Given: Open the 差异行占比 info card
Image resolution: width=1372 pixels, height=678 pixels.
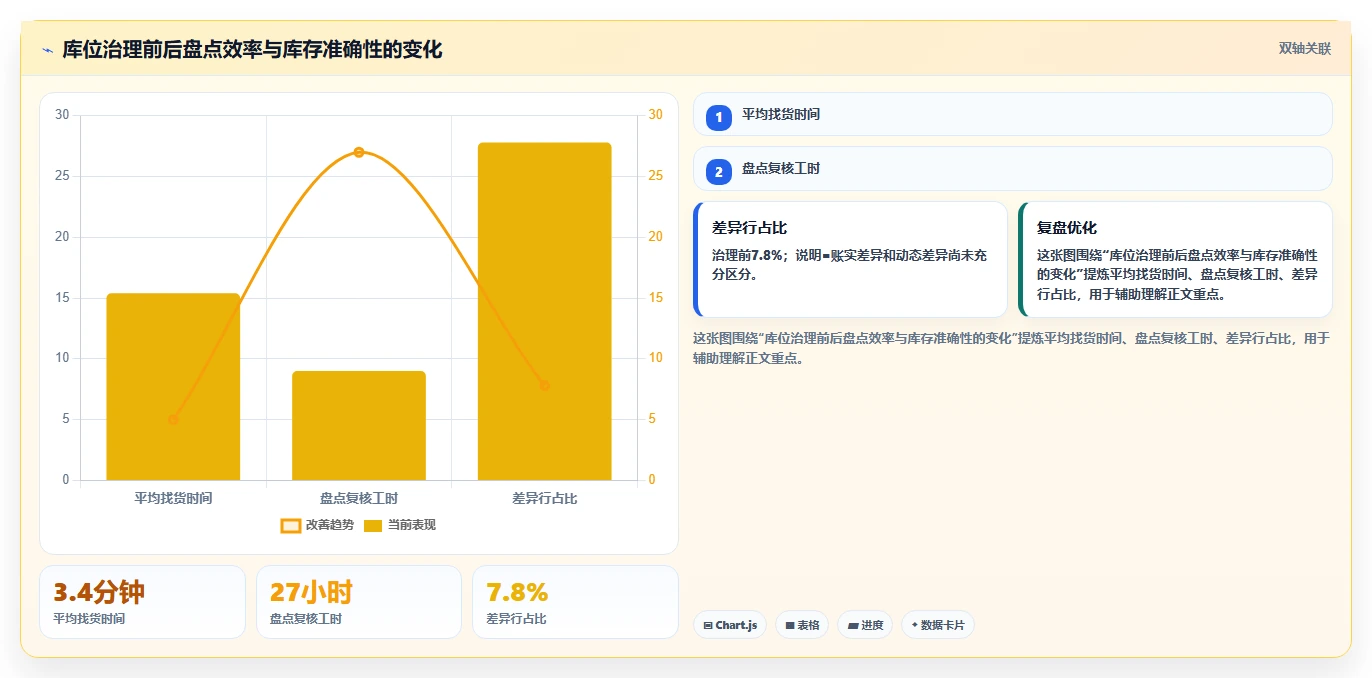Looking at the screenshot, I should [850, 260].
